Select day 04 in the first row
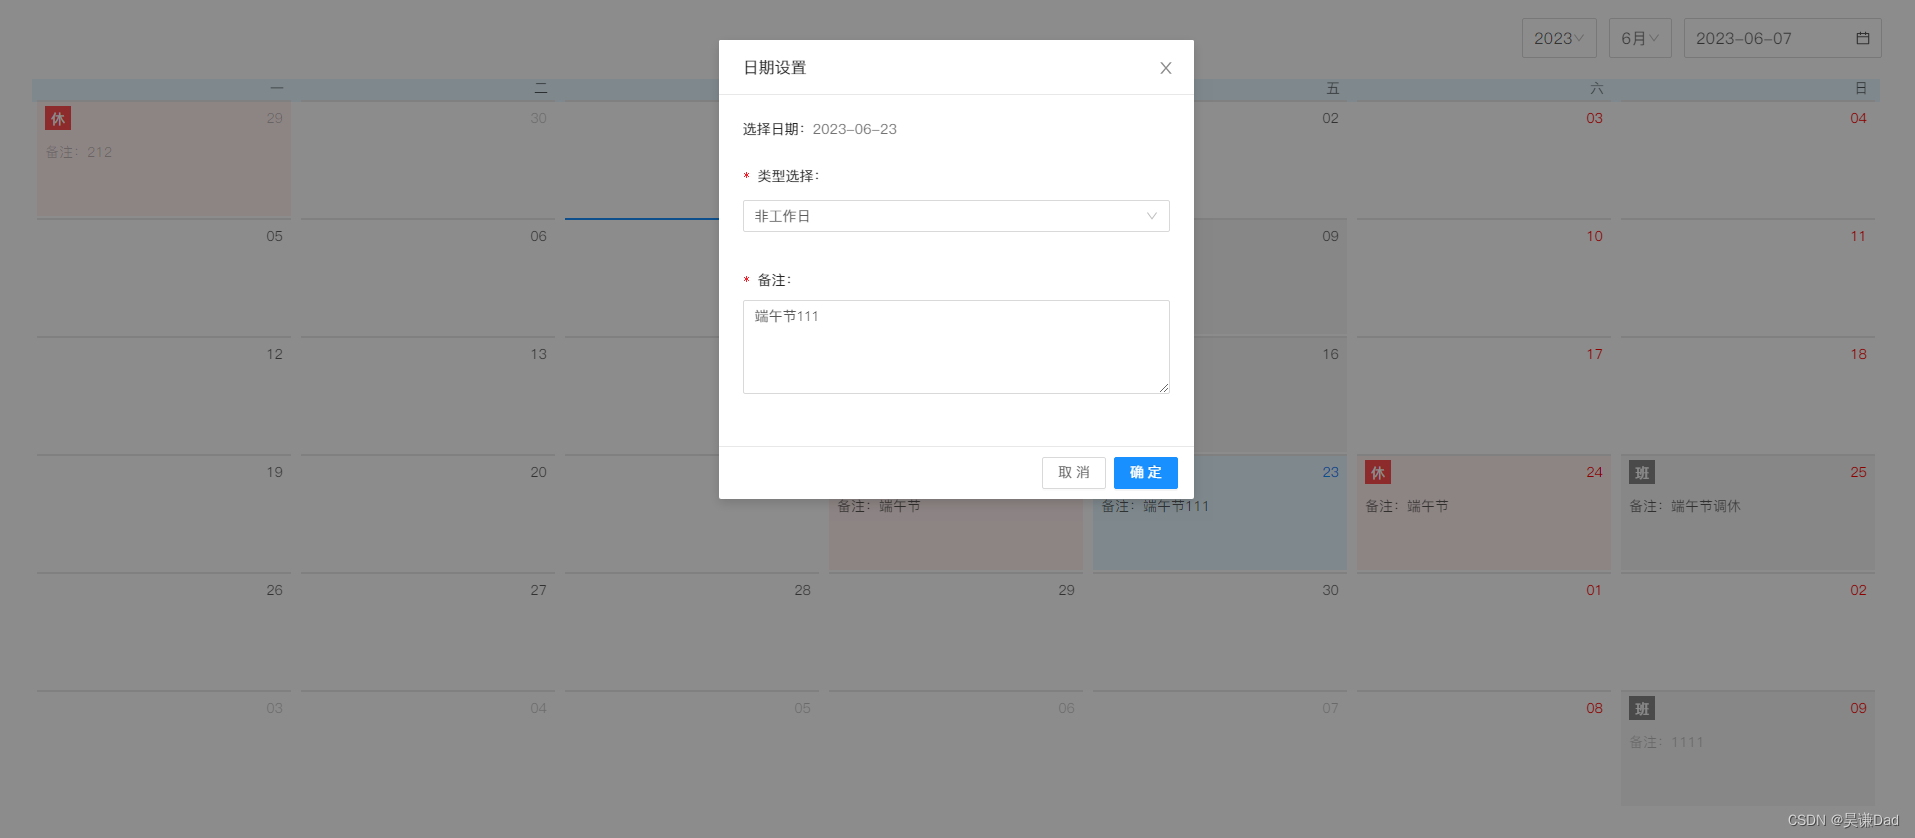Screen dimensions: 1915x838 pyautogui.click(x=1748, y=159)
